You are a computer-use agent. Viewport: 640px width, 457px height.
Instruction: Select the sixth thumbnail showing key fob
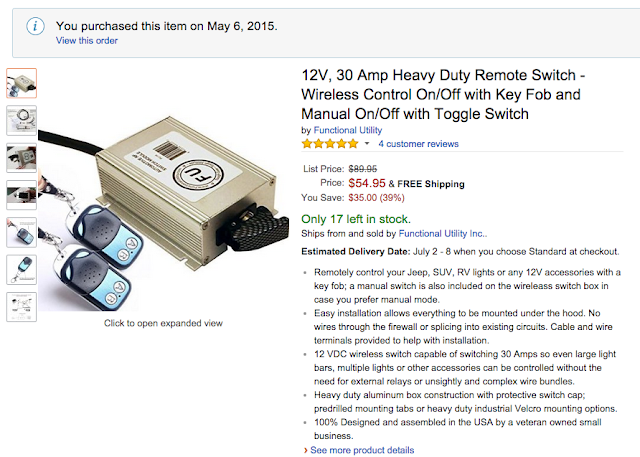(22, 269)
